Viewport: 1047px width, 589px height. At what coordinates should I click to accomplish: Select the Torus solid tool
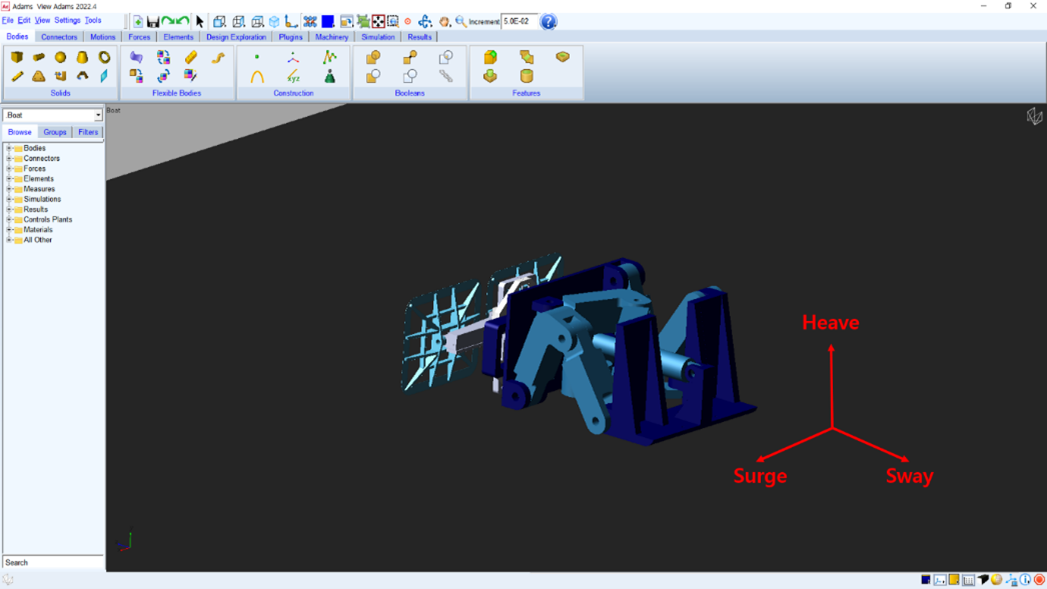pyautogui.click(x=104, y=57)
